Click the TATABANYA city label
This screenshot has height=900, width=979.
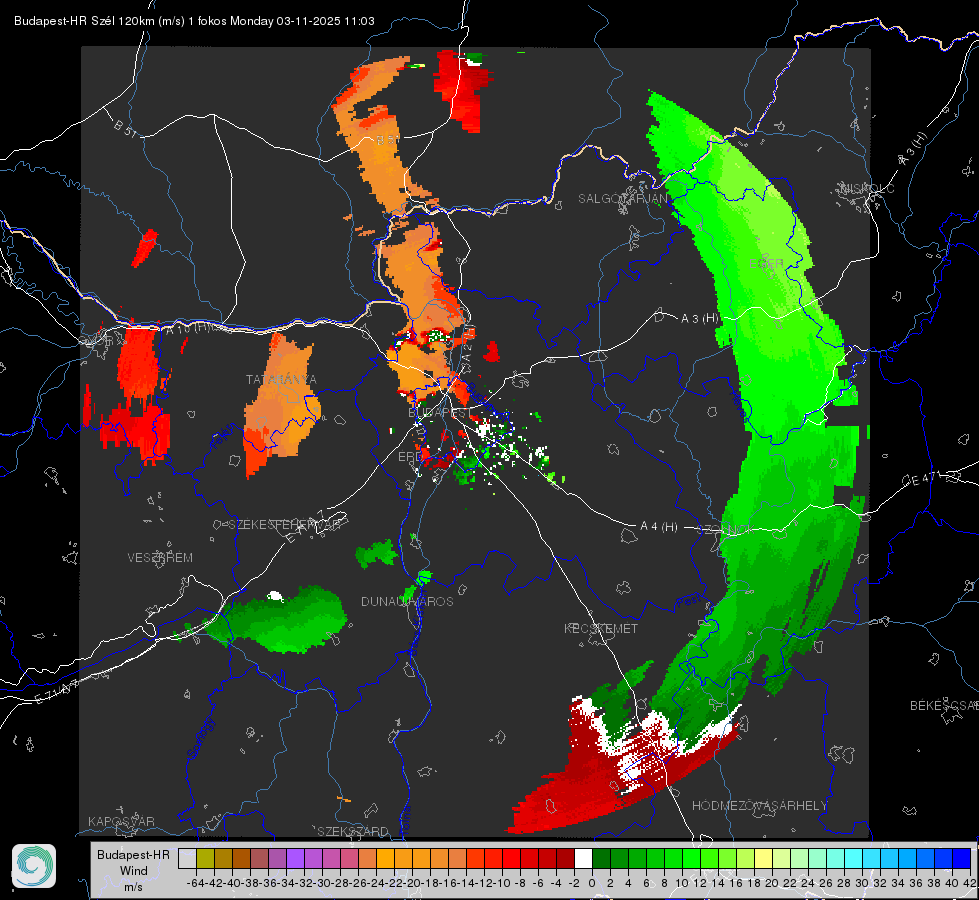click(x=281, y=380)
